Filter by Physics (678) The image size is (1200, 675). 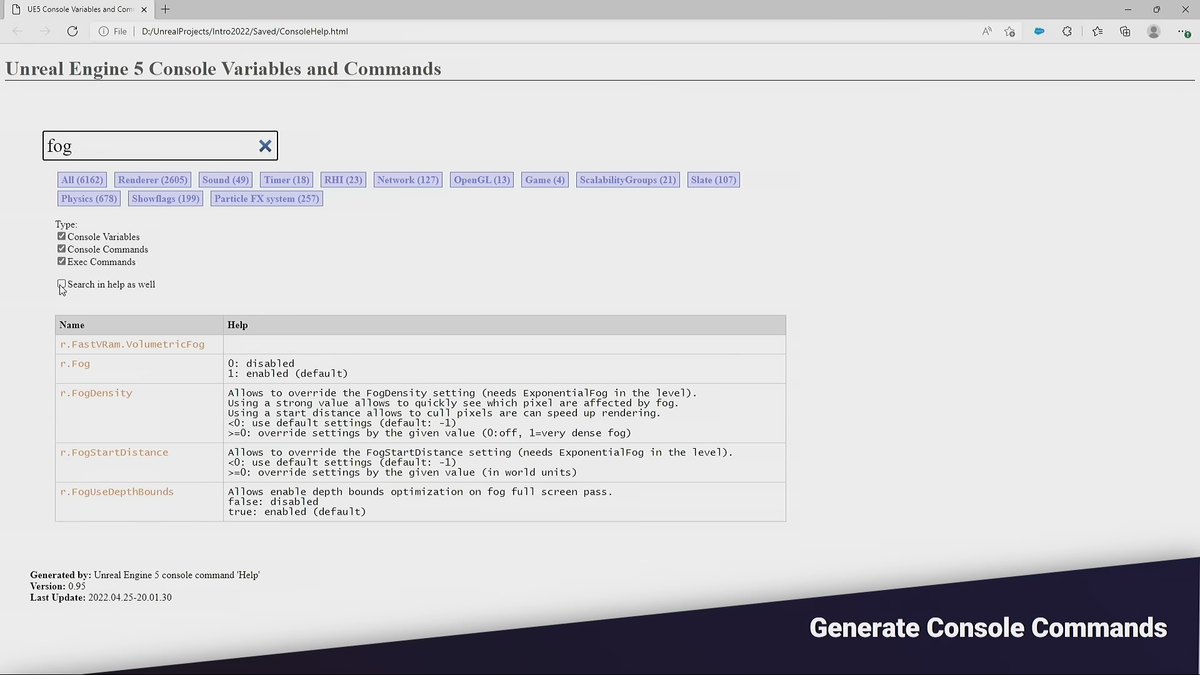[89, 198]
